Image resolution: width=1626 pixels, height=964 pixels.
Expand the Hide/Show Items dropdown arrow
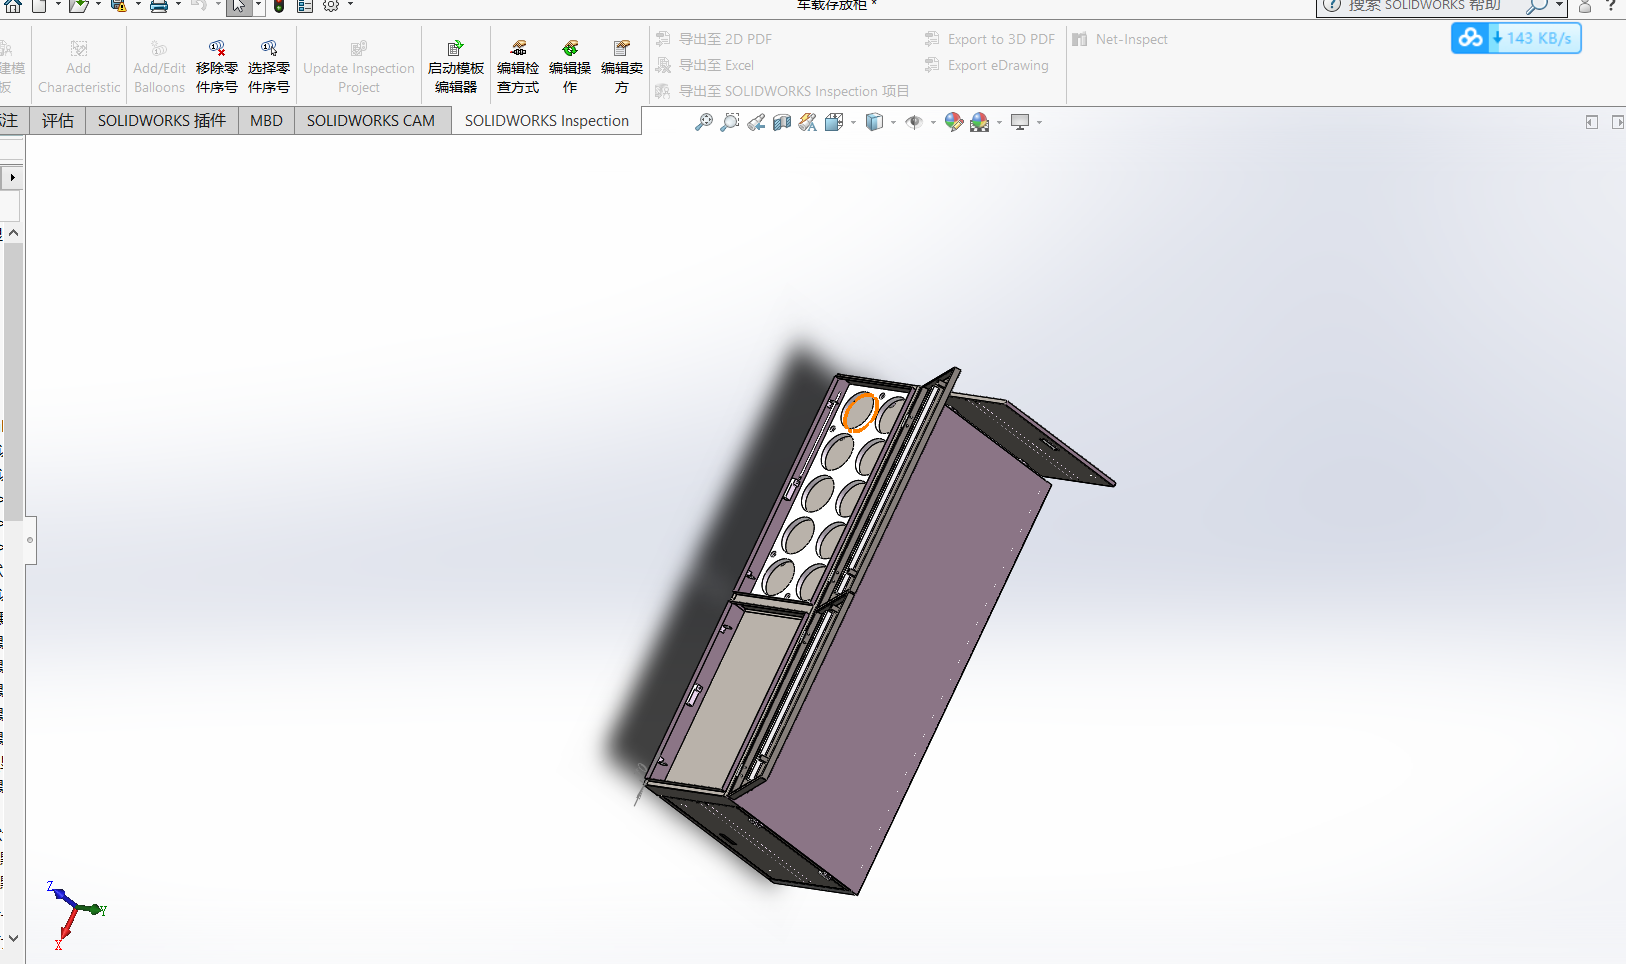pyautogui.click(x=933, y=123)
